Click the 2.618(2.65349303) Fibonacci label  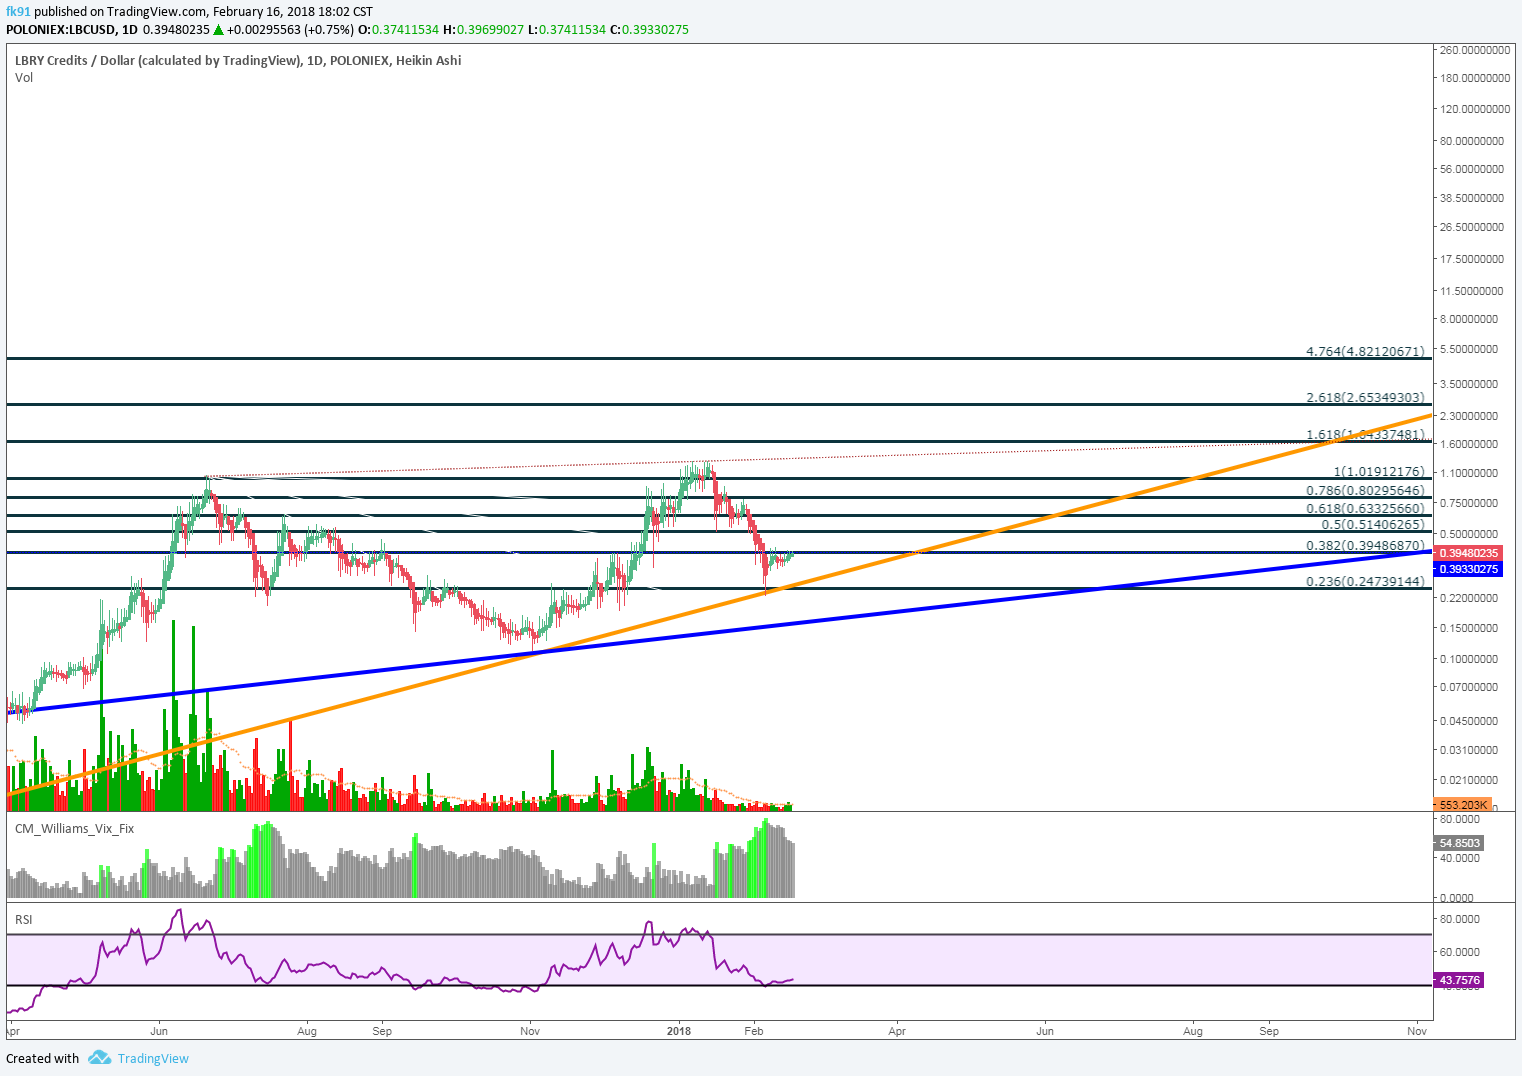1365,397
